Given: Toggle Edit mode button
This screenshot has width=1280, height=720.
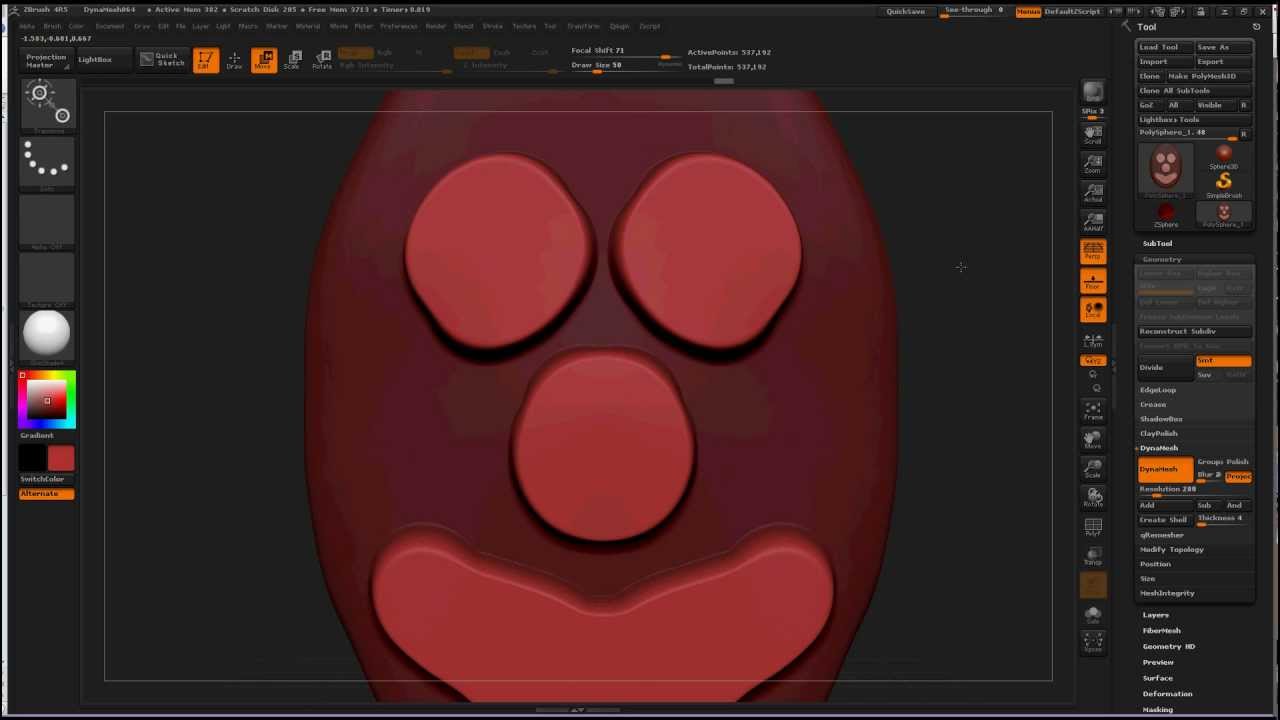Looking at the screenshot, I should coord(205,60).
